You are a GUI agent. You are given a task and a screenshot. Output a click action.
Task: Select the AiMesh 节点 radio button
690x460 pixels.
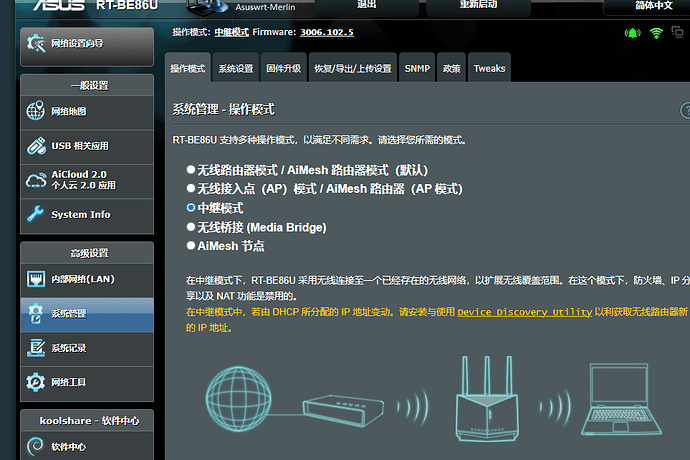click(x=191, y=246)
